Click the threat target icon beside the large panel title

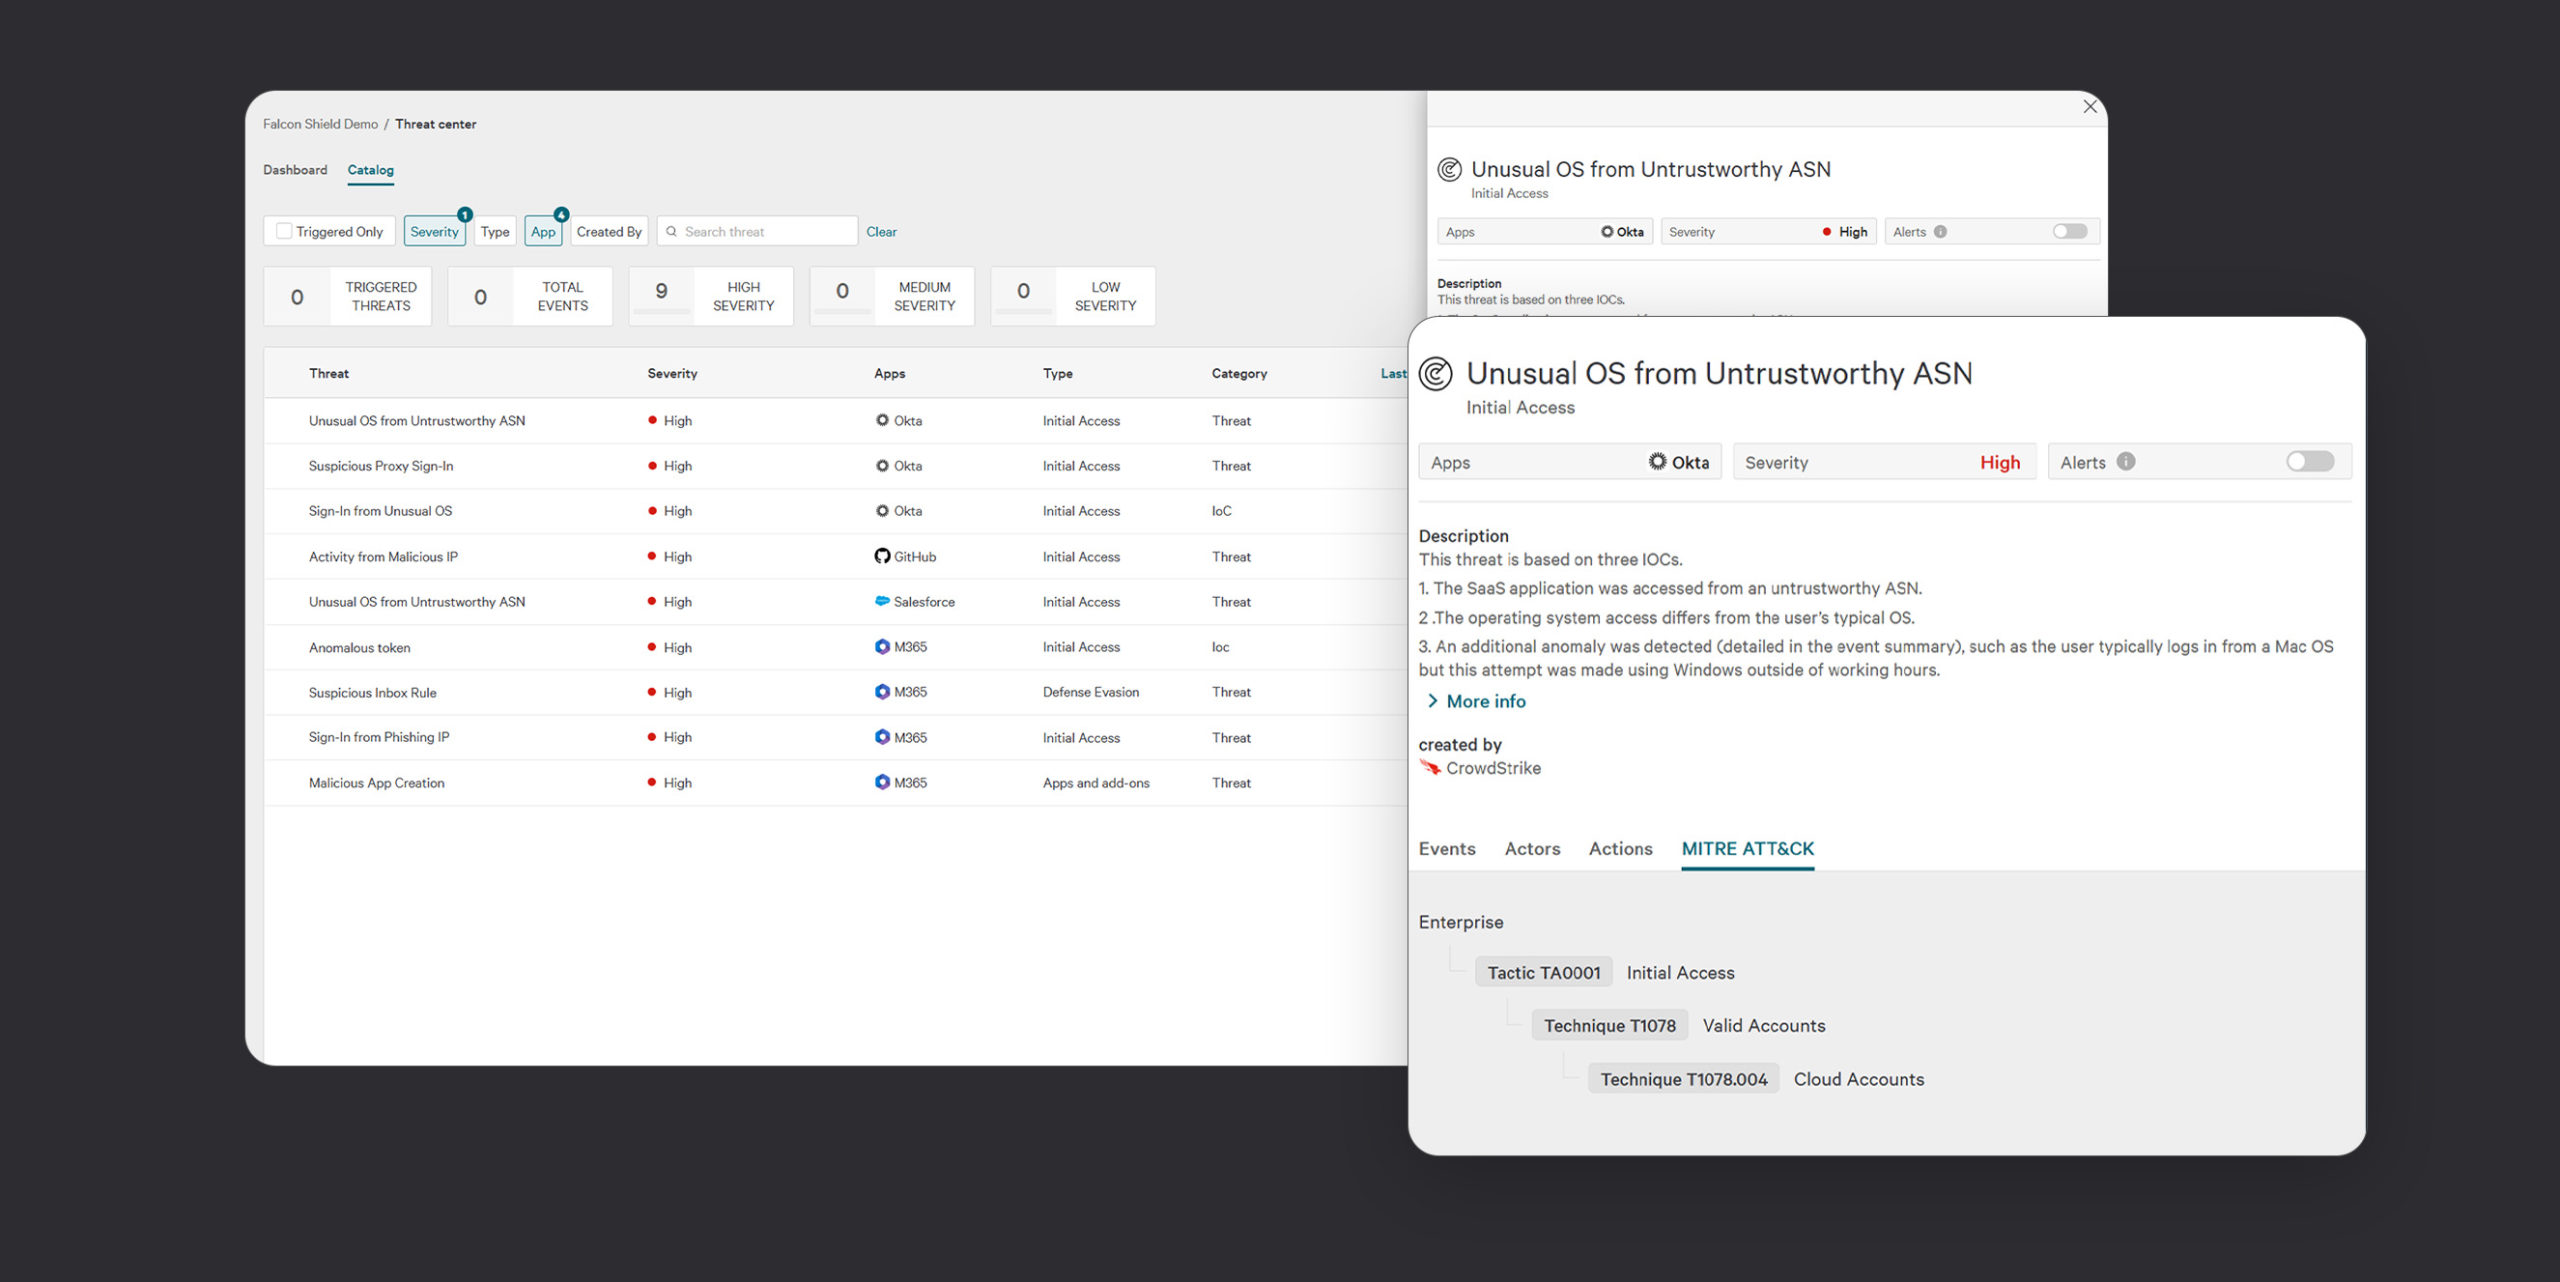click(1436, 374)
